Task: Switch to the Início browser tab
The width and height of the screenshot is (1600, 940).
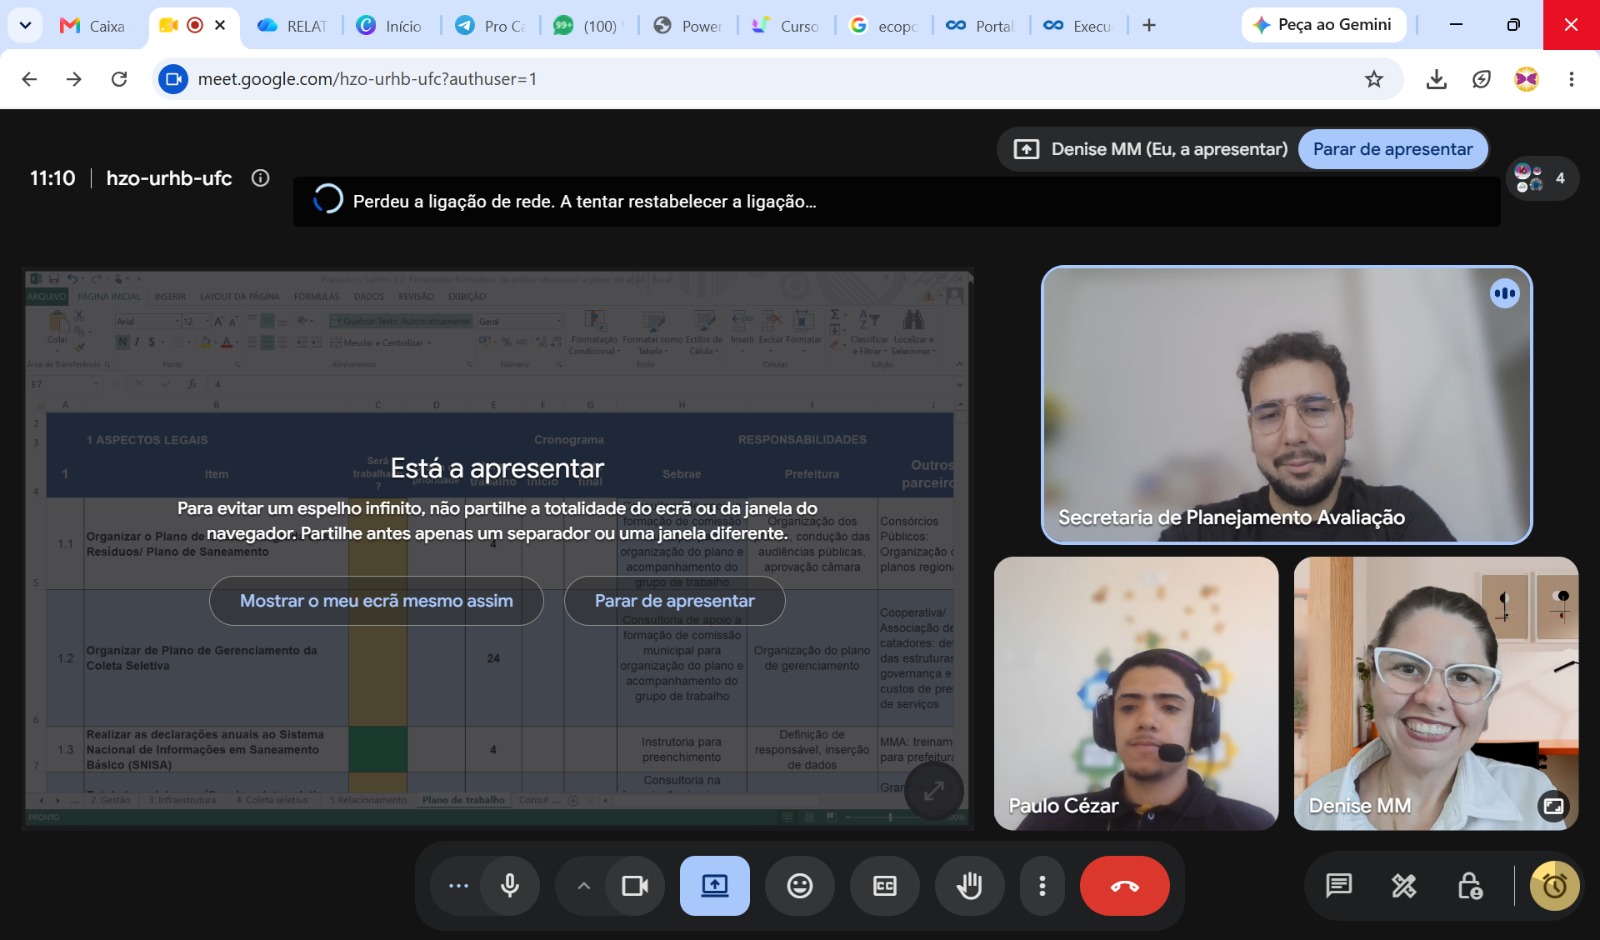Action: click(391, 26)
